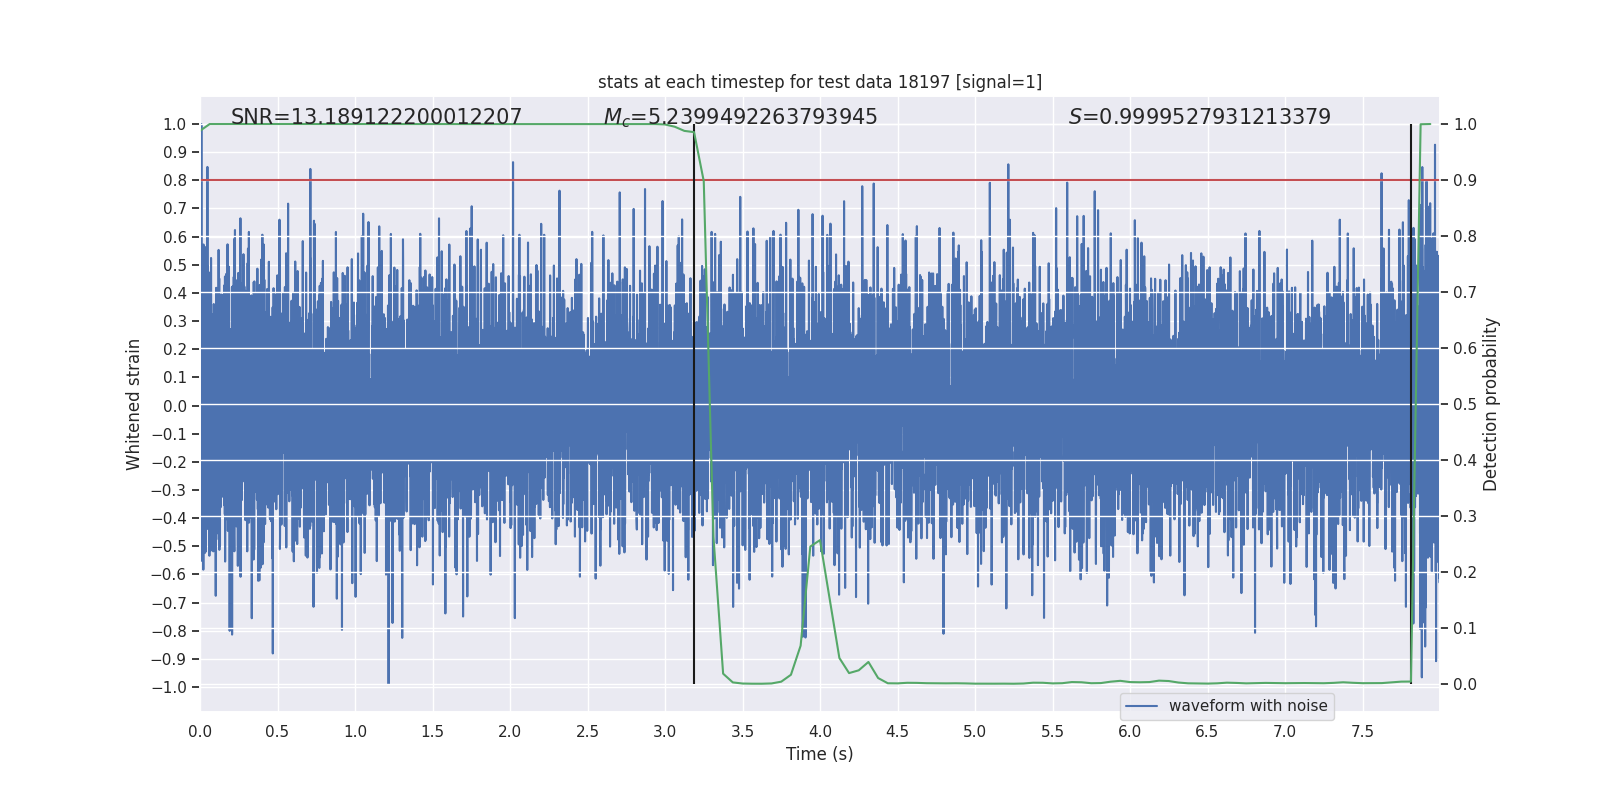Viewport: 1600px width, 800px height.
Task: Select the 0.3 tick on the Detection probability axis
Action: (1465, 516)
